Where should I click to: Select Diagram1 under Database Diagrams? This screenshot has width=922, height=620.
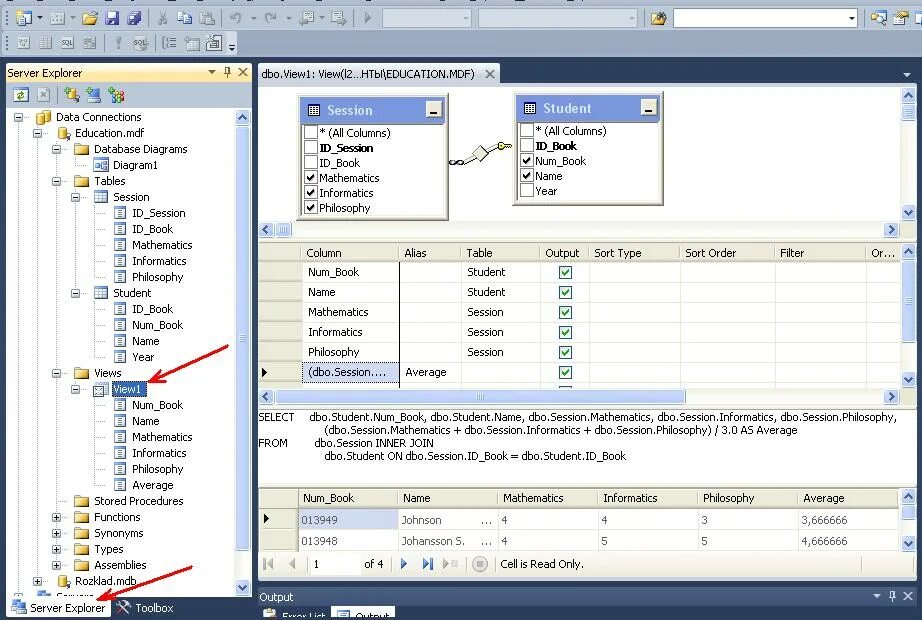[135, 165]
